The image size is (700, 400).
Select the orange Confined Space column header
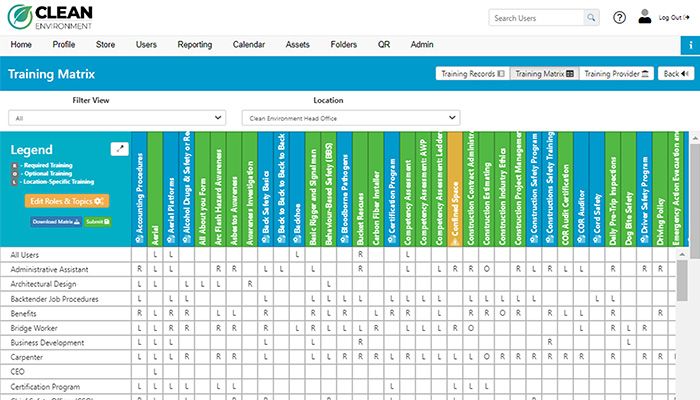(x=455, y=189)
